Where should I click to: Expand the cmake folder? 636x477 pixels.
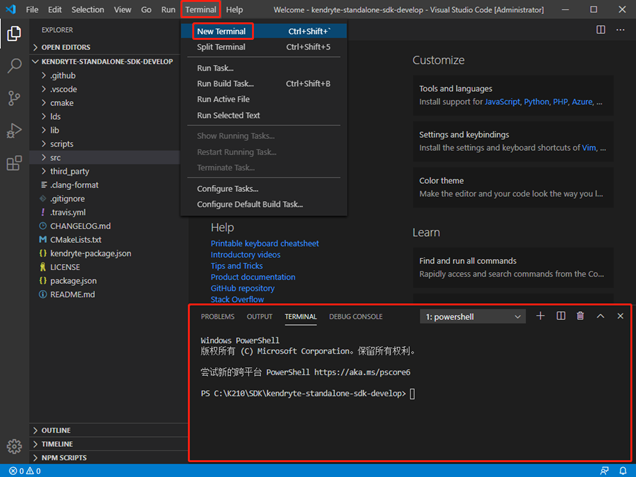105,103
